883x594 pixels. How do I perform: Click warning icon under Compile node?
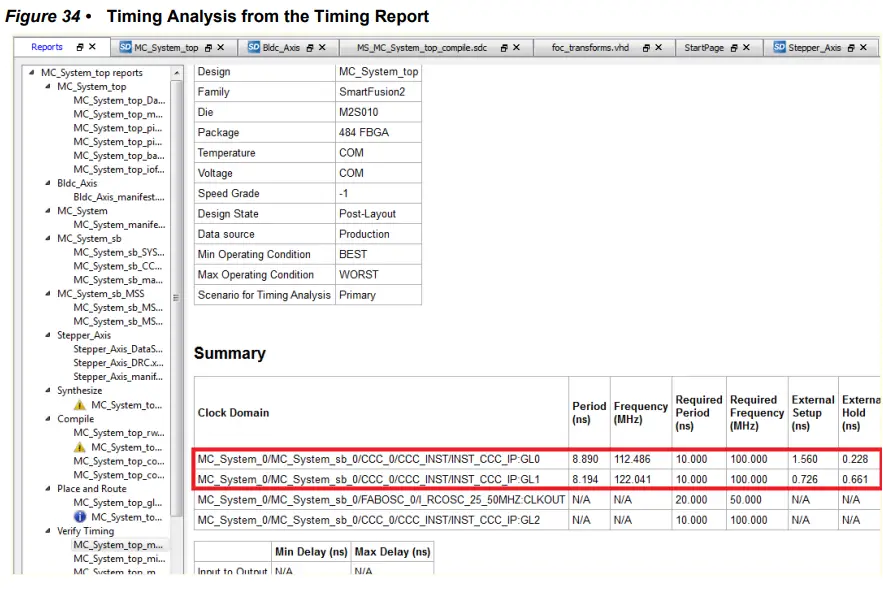coord(80,447)
